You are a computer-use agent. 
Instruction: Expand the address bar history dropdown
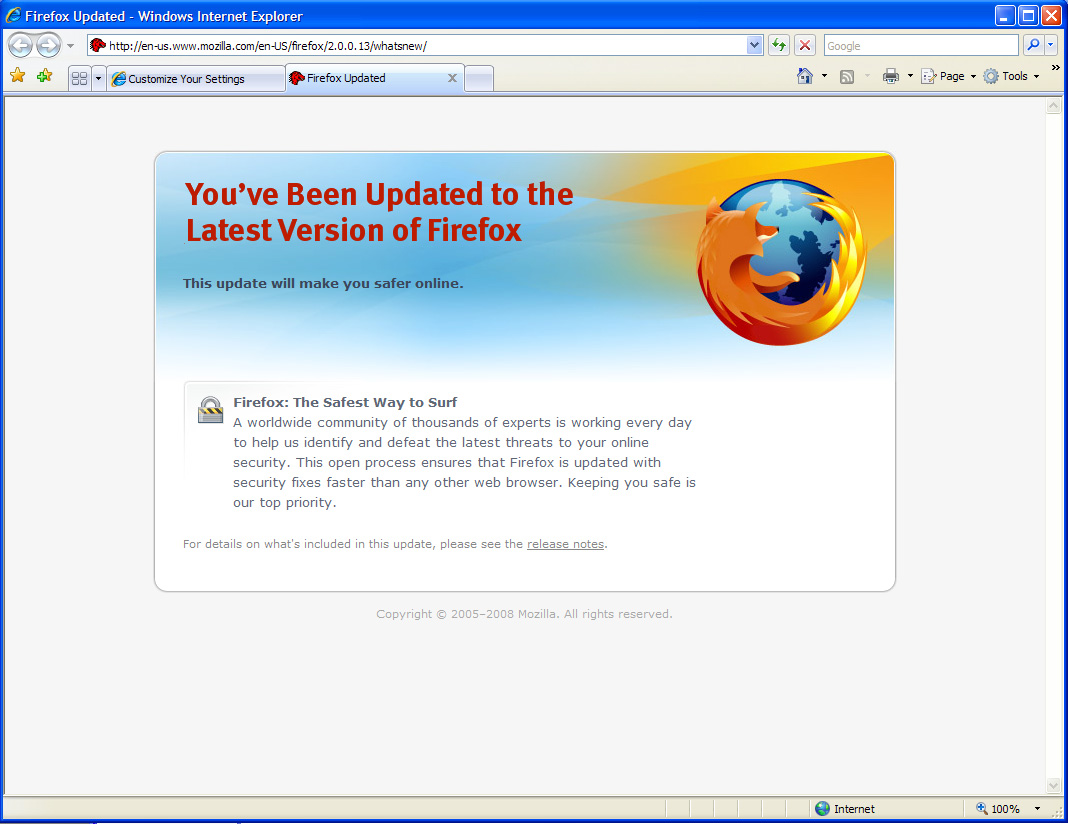tap(754, 46)
